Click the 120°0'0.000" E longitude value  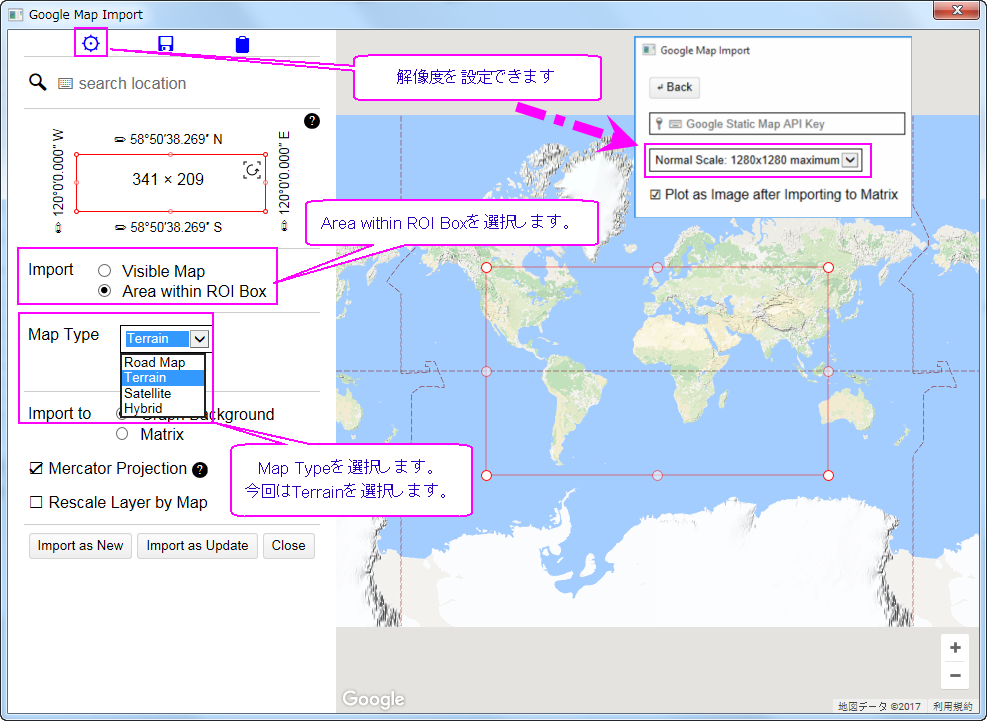tap(285, 173)
